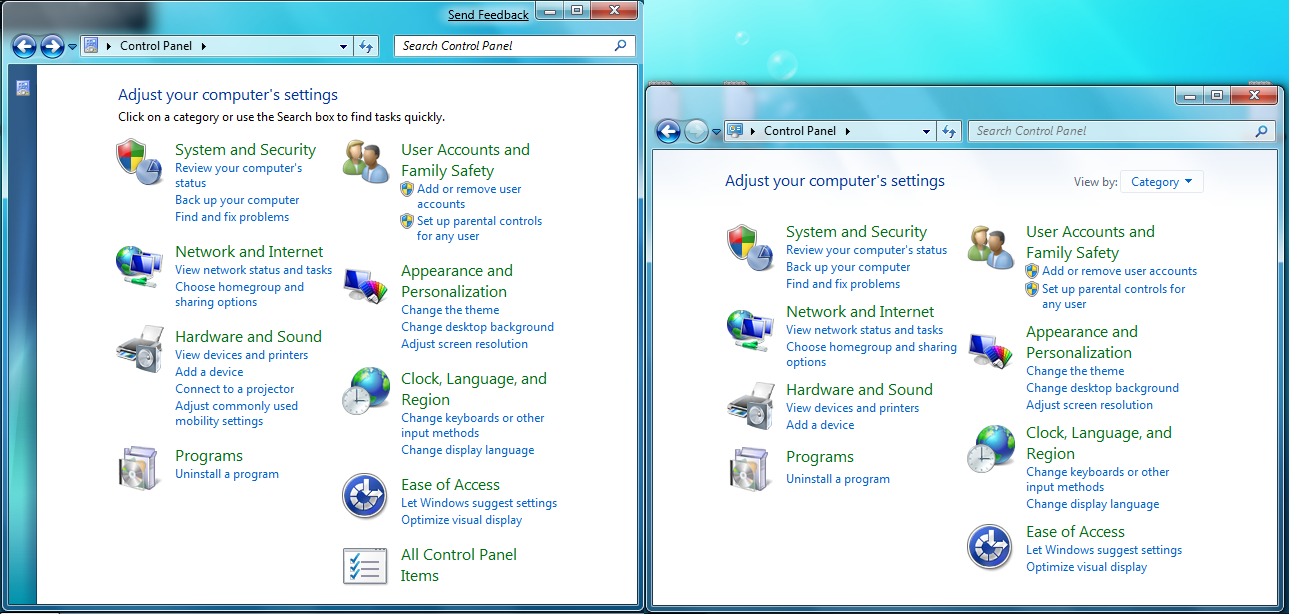Viewport: 1290px width, 614px height.
Task: Click the All Control Panel Items icon
Action: coord(365,566)
